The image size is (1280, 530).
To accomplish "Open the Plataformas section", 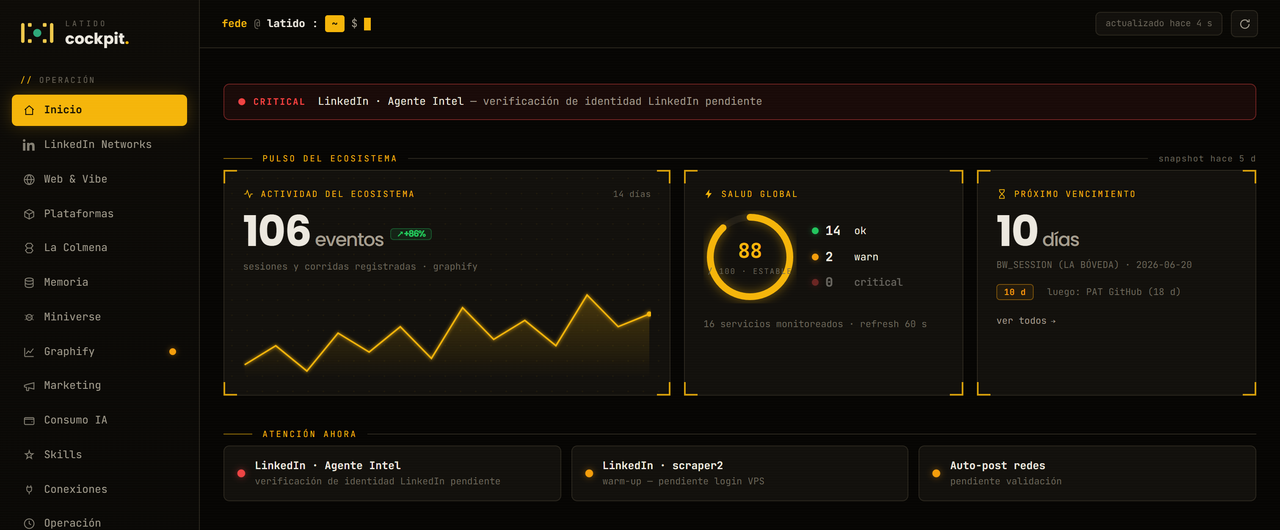I will (99, 214).
